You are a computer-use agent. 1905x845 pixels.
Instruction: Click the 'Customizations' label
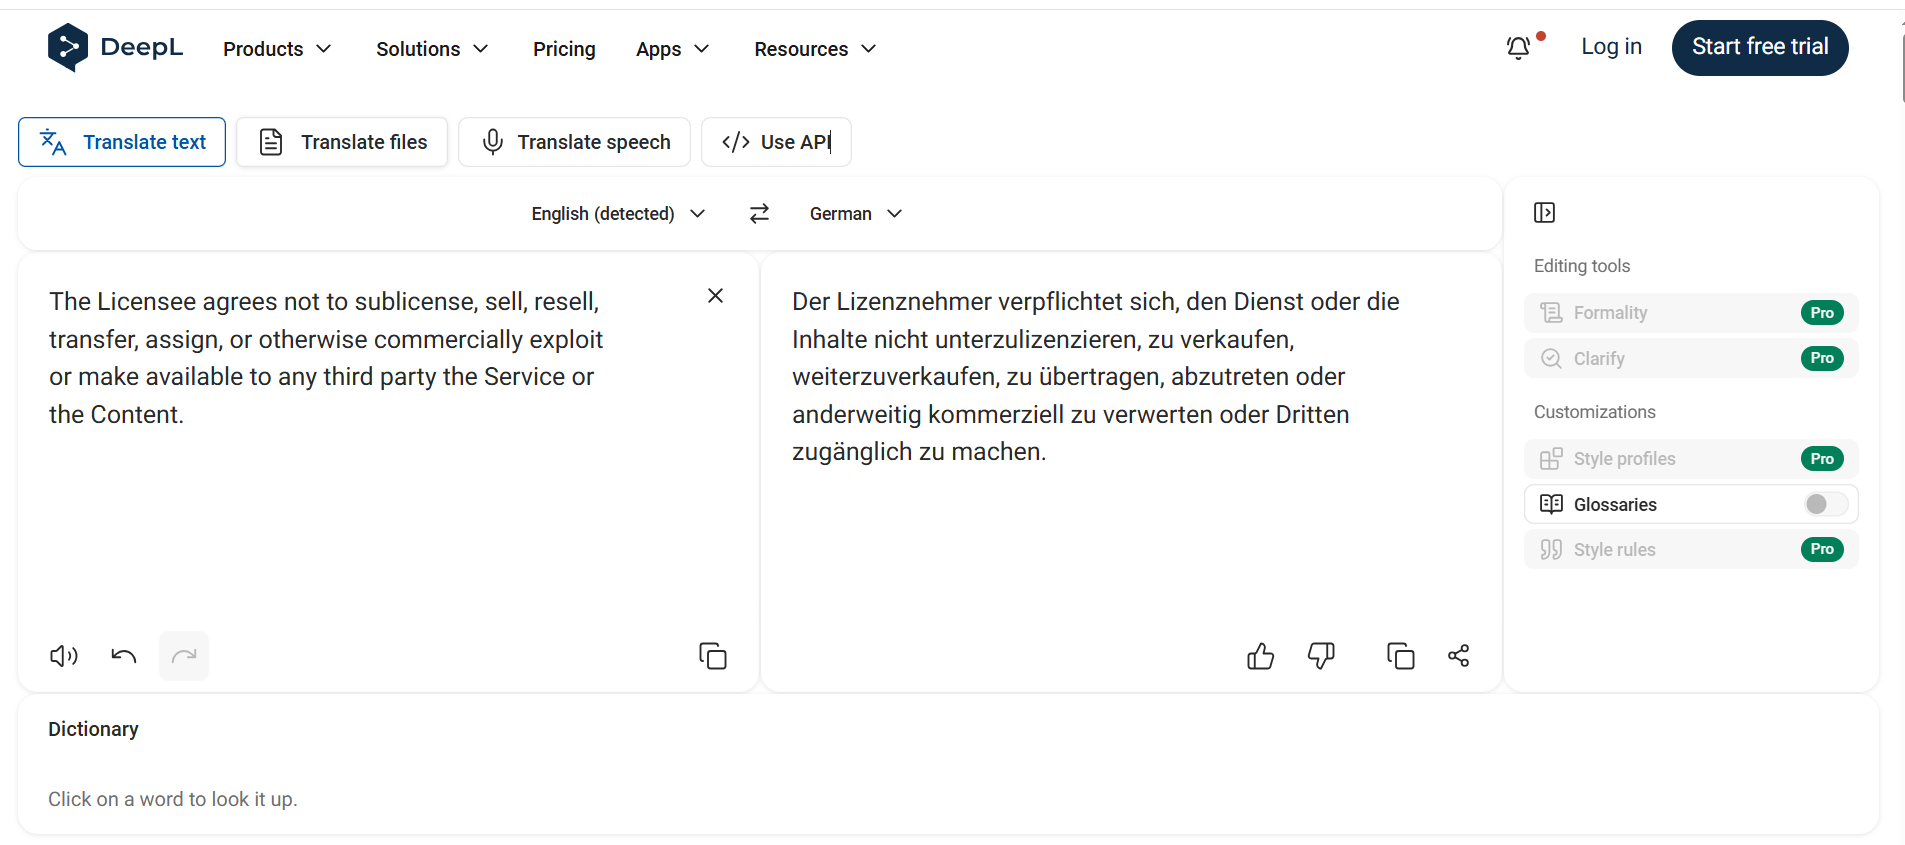(1595, 412)
